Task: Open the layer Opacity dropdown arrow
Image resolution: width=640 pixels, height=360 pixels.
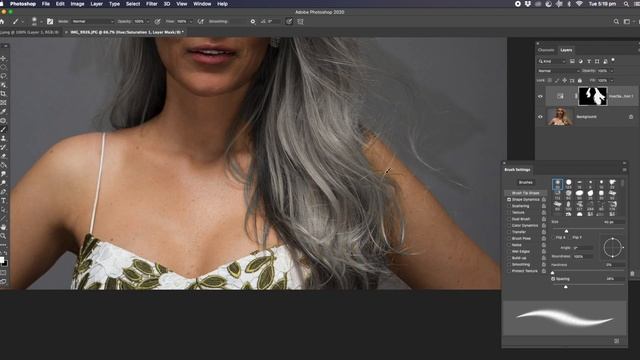Action: [612, 71]
